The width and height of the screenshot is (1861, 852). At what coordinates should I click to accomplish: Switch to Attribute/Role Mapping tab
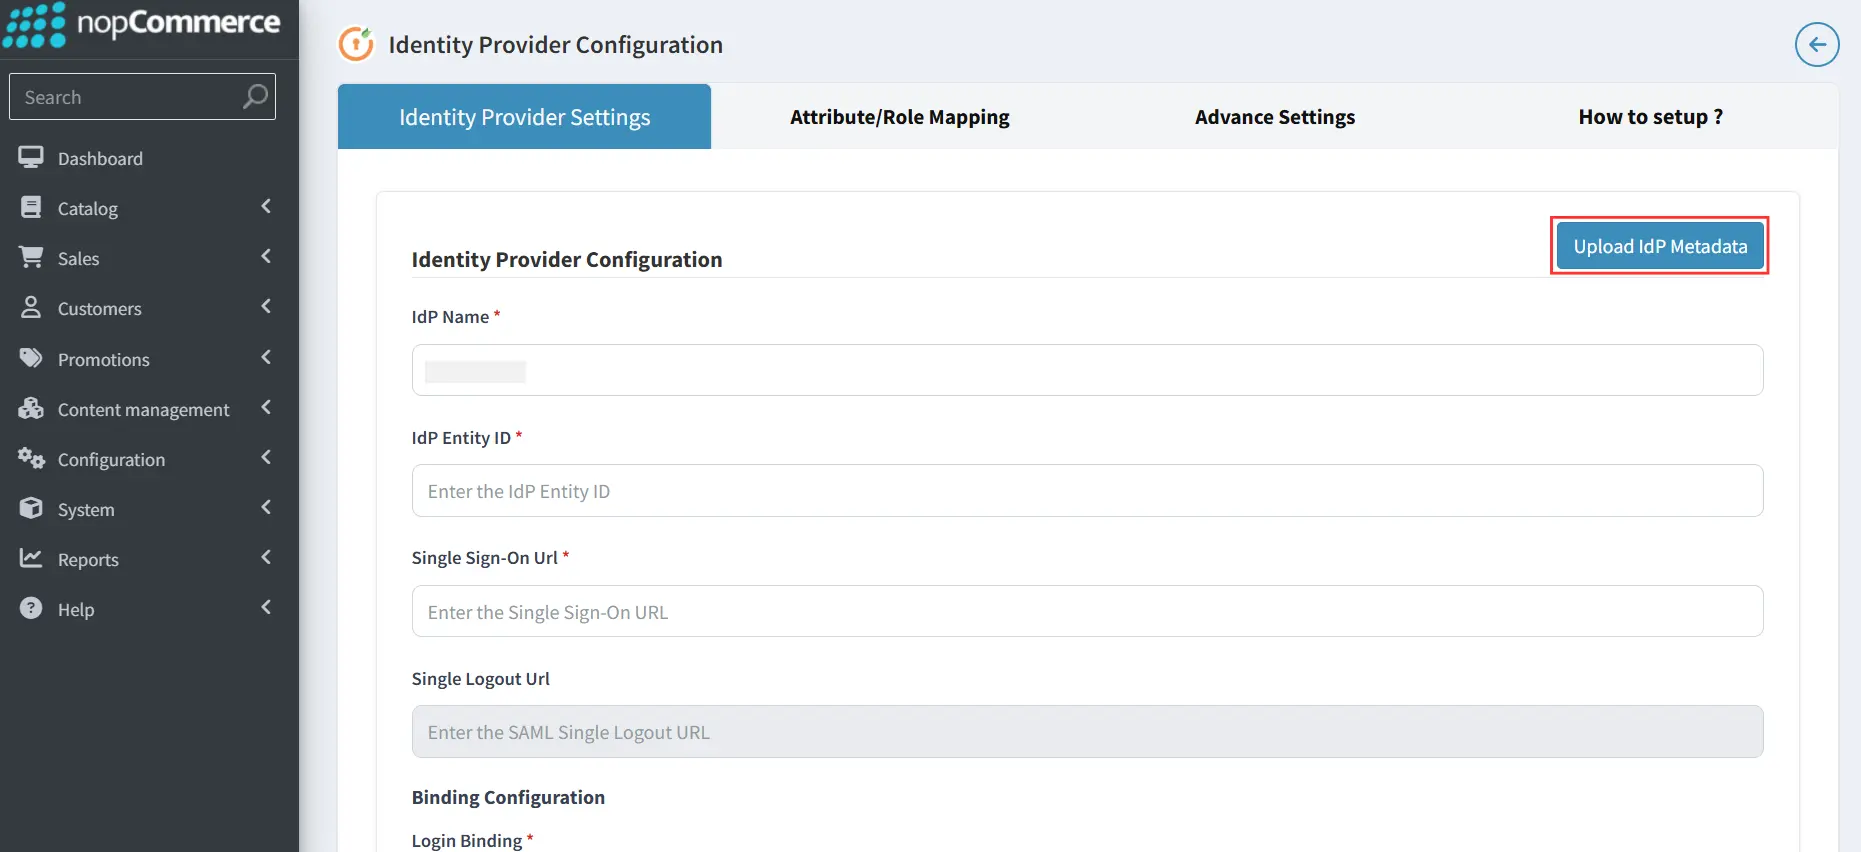click(899, 117)
